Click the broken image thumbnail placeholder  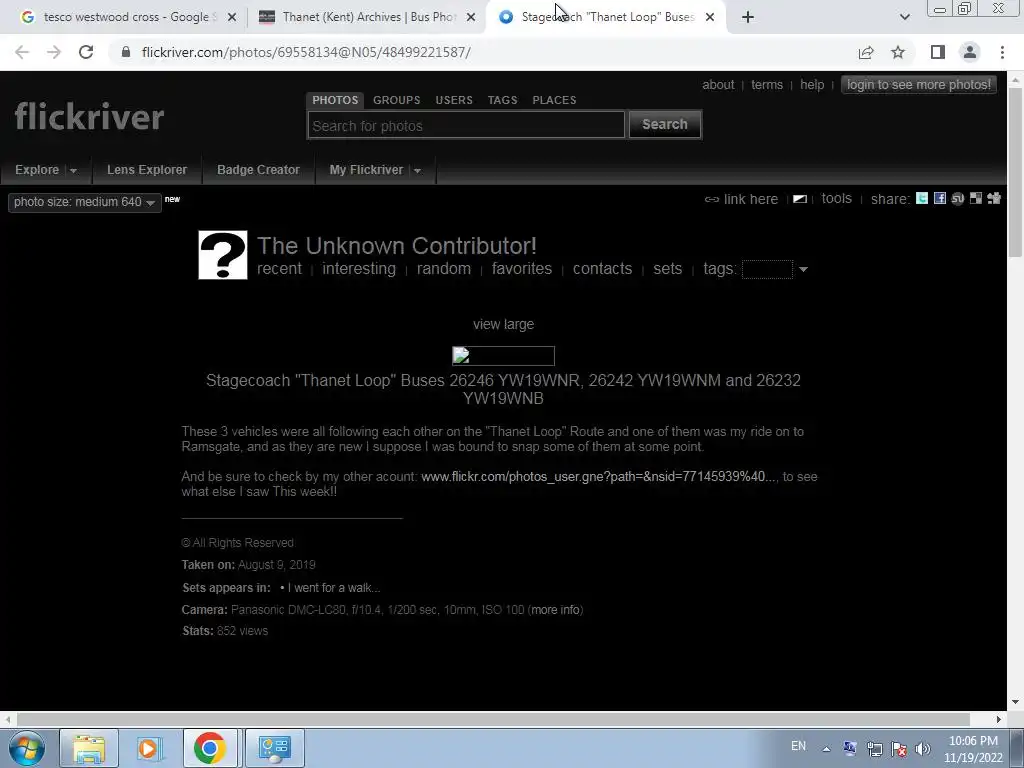pos(504,356)
